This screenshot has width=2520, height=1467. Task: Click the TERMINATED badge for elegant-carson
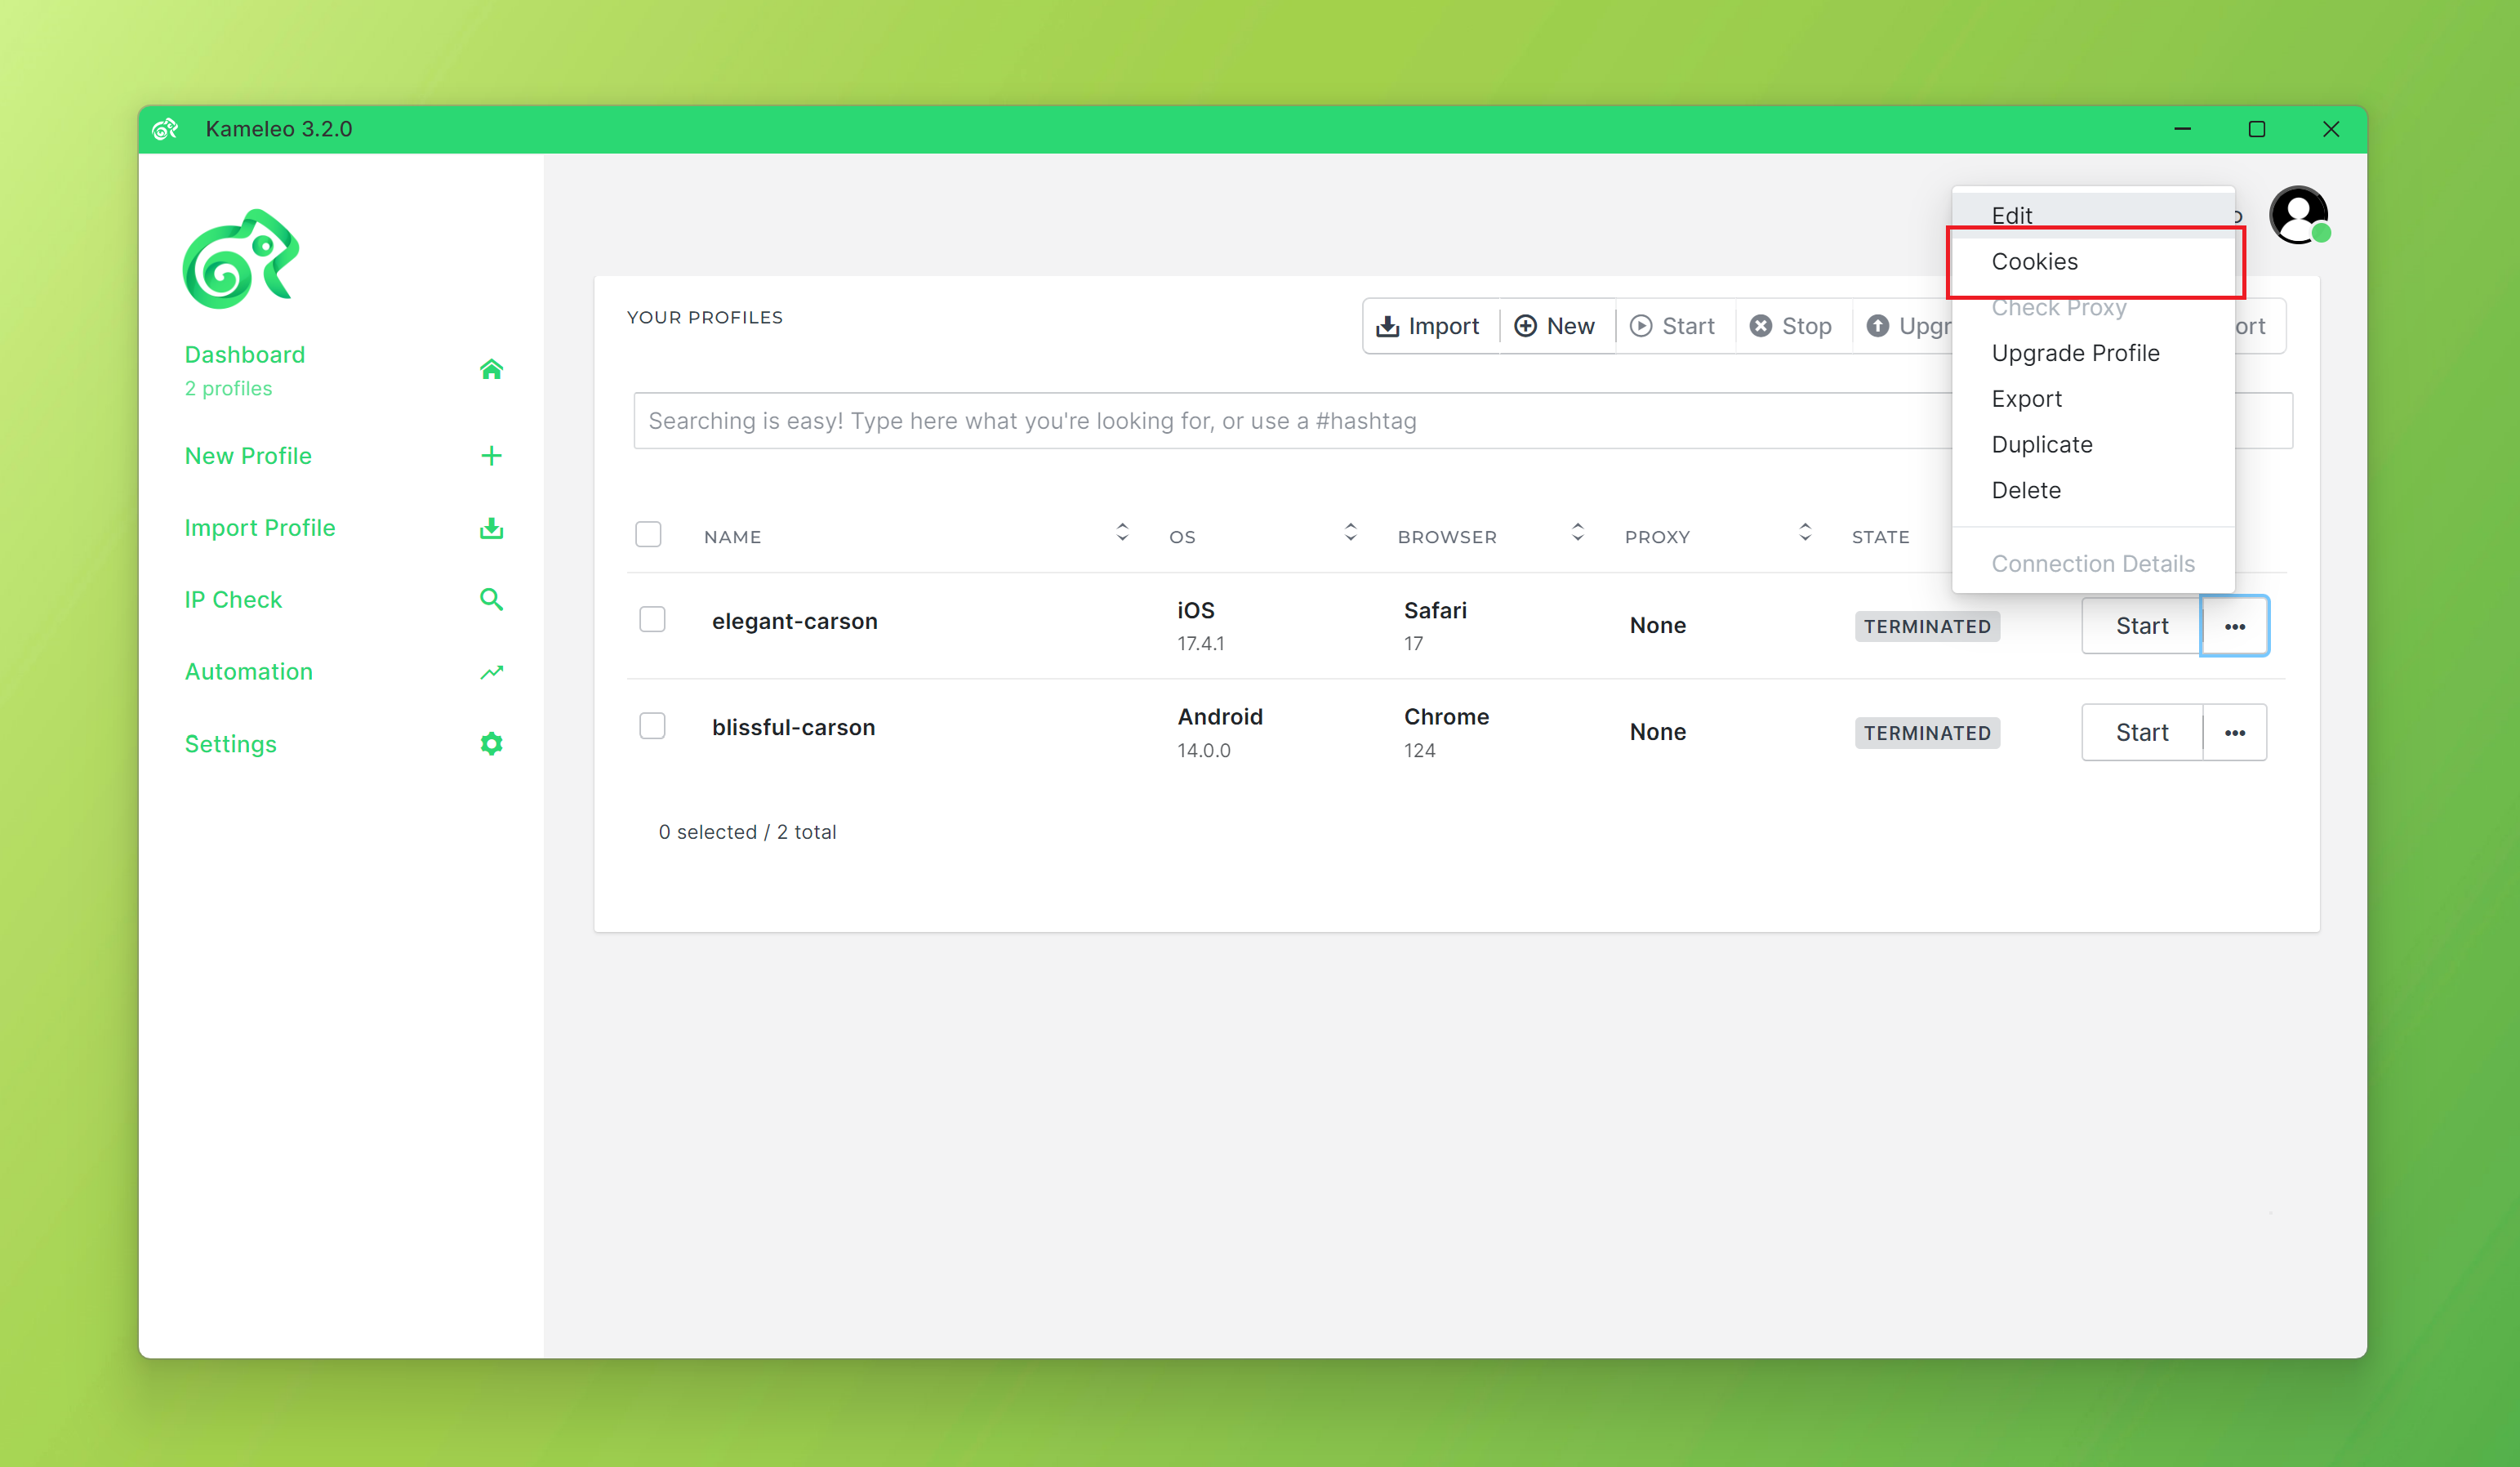(x=1927, y=627)
